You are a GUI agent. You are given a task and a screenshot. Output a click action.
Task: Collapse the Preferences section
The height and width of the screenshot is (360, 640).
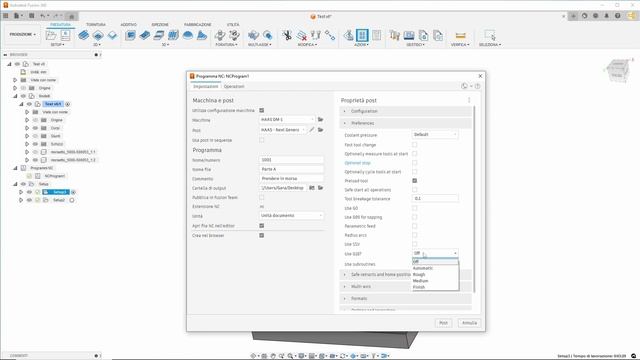pyautogui.click(x=405, y=123)
